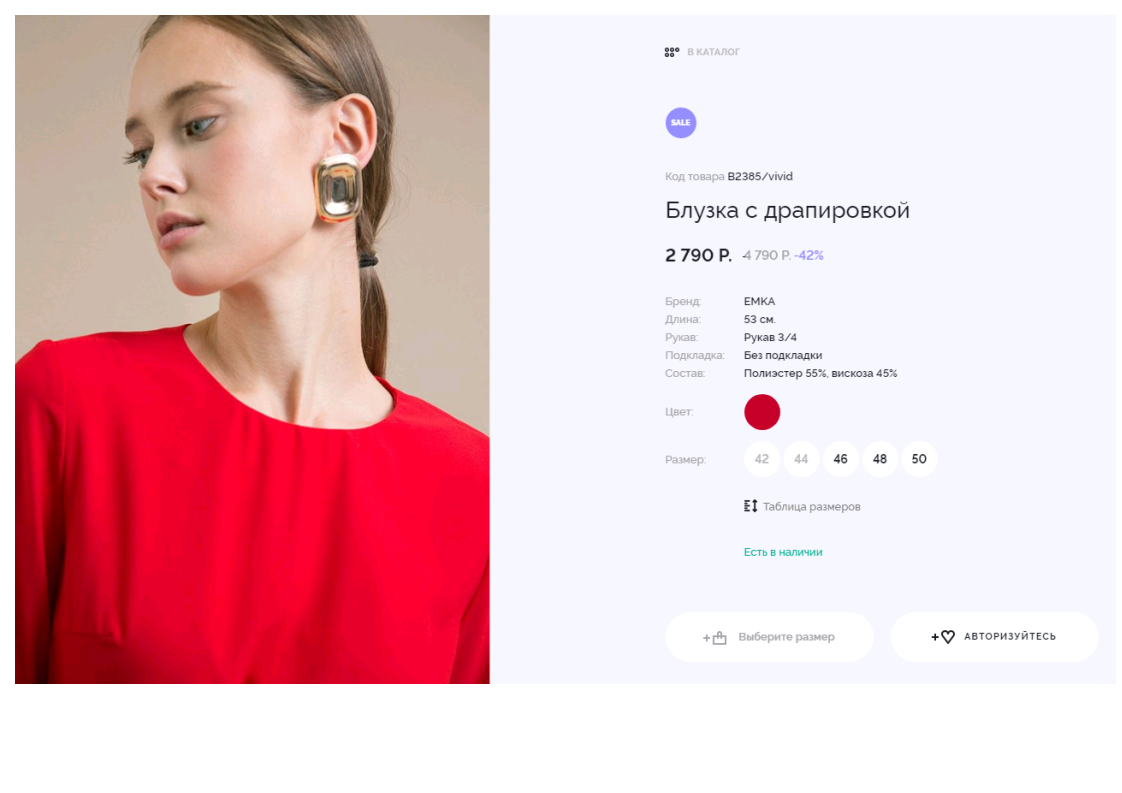Go back via "В каталог" link text
Screen dimensions: 1122x793
(x=713, y=52)
